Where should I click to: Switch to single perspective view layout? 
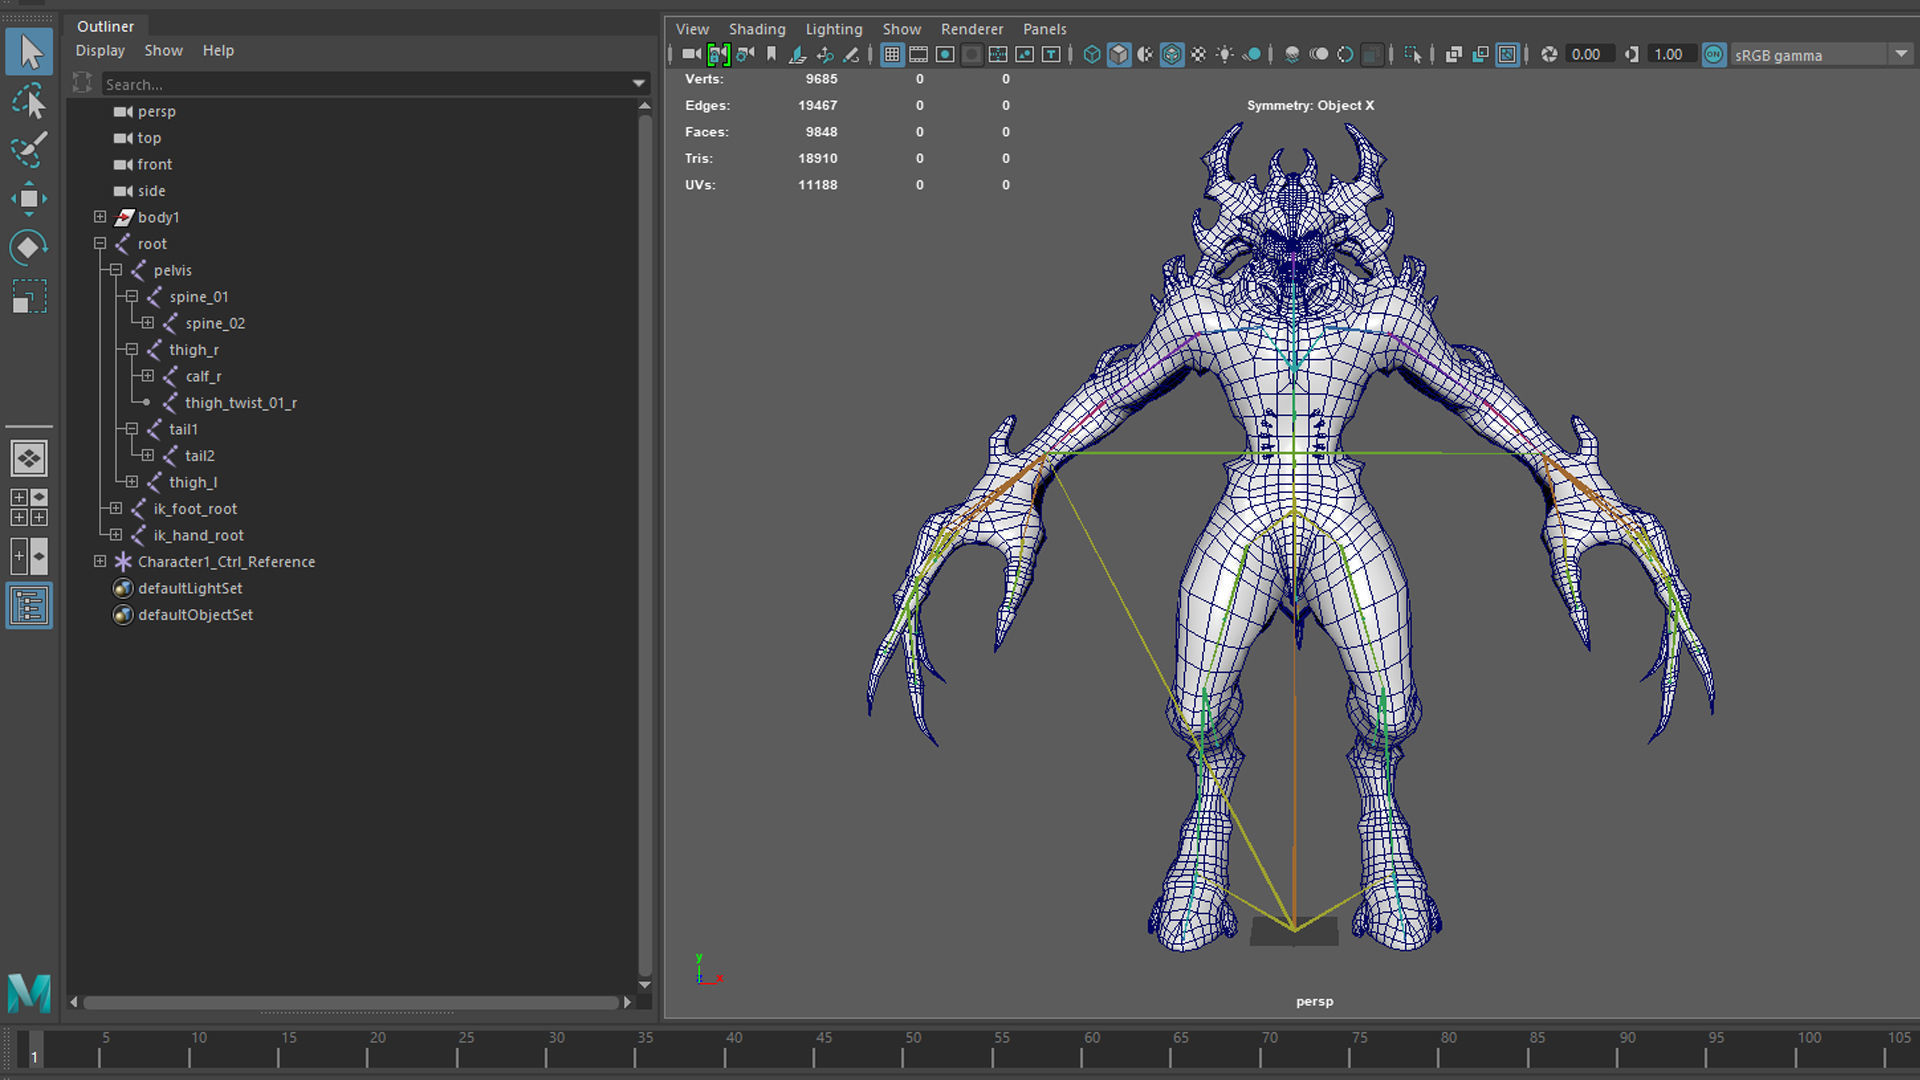click(29, 459)
